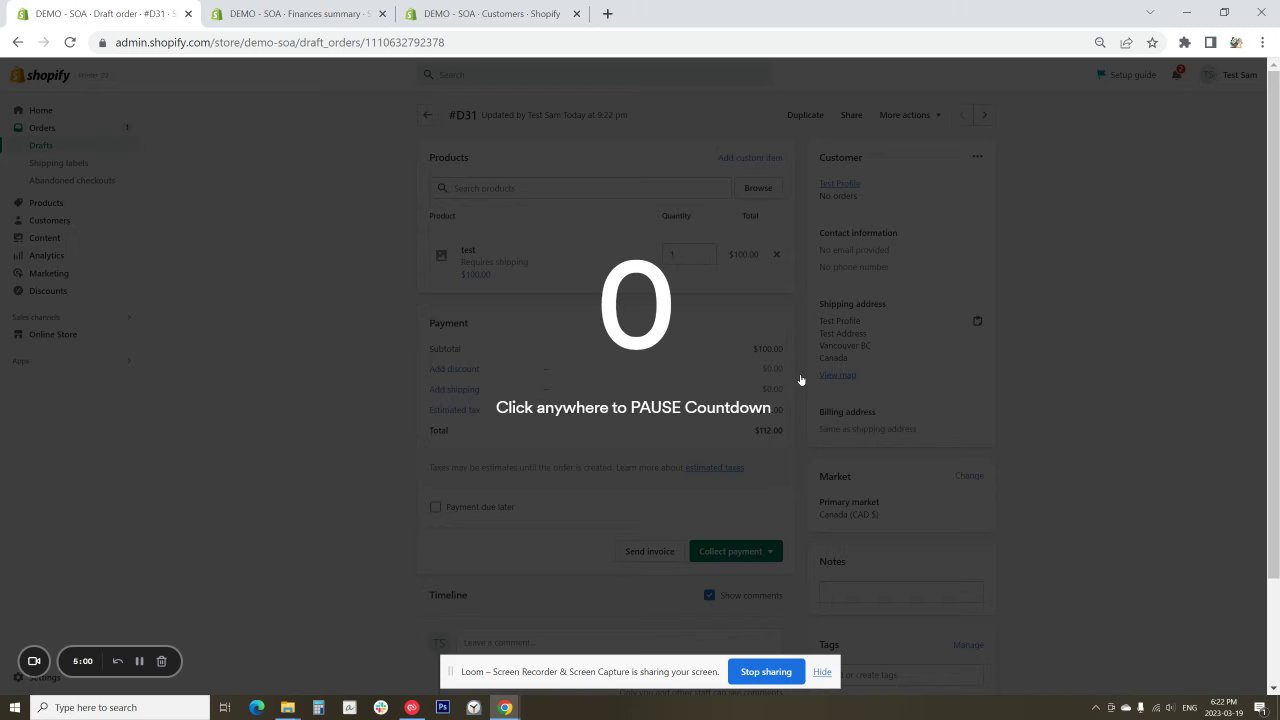1280x720 pixels.
Task: Close the Finances summary browser tab
Action: 382,14
